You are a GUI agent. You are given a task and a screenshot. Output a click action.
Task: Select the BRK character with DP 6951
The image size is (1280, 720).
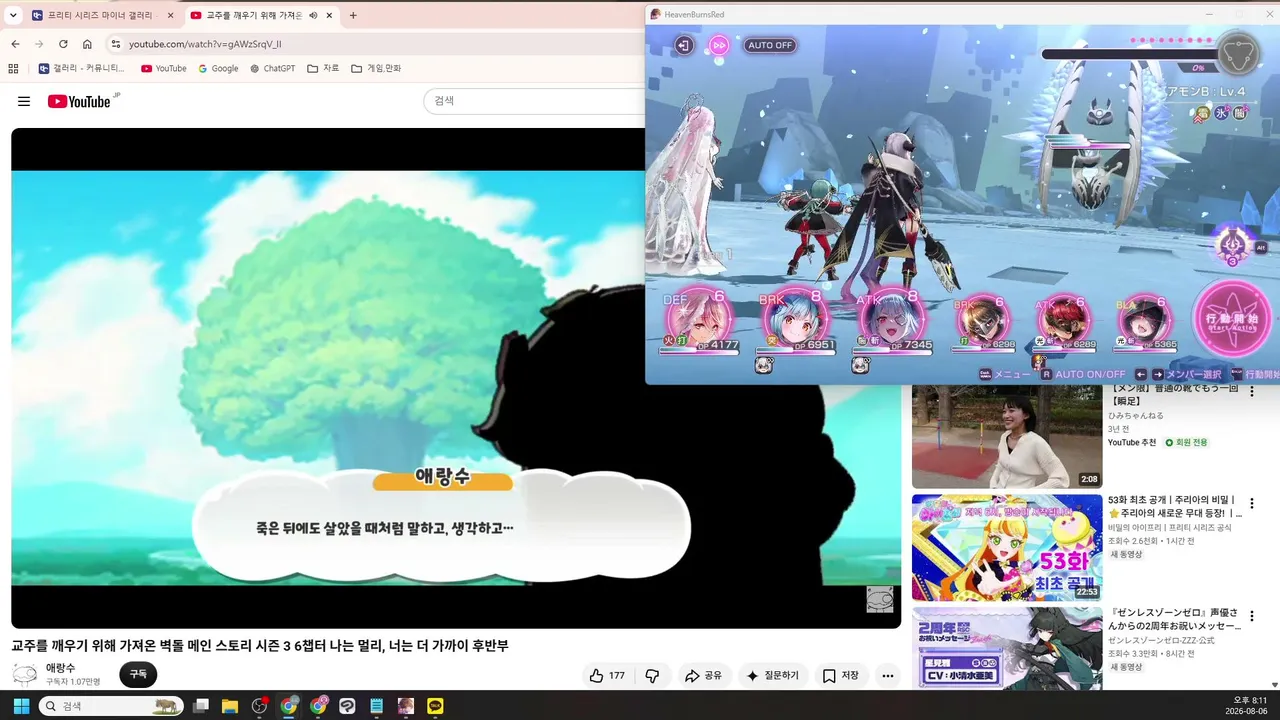797,321
